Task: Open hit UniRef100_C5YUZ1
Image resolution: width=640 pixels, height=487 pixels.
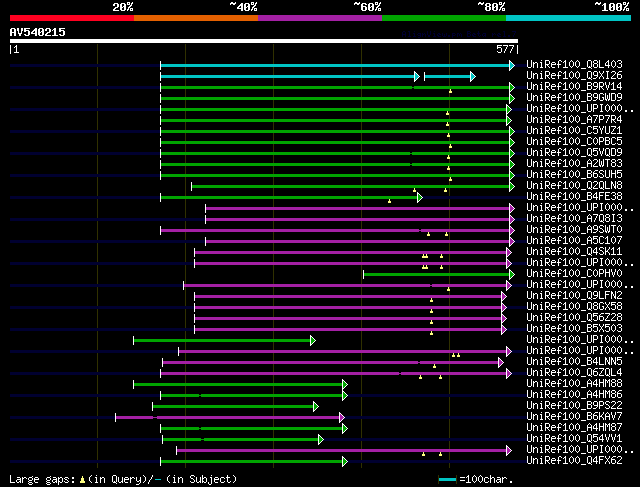Action: pyautogui.click(x=574, y=131)
